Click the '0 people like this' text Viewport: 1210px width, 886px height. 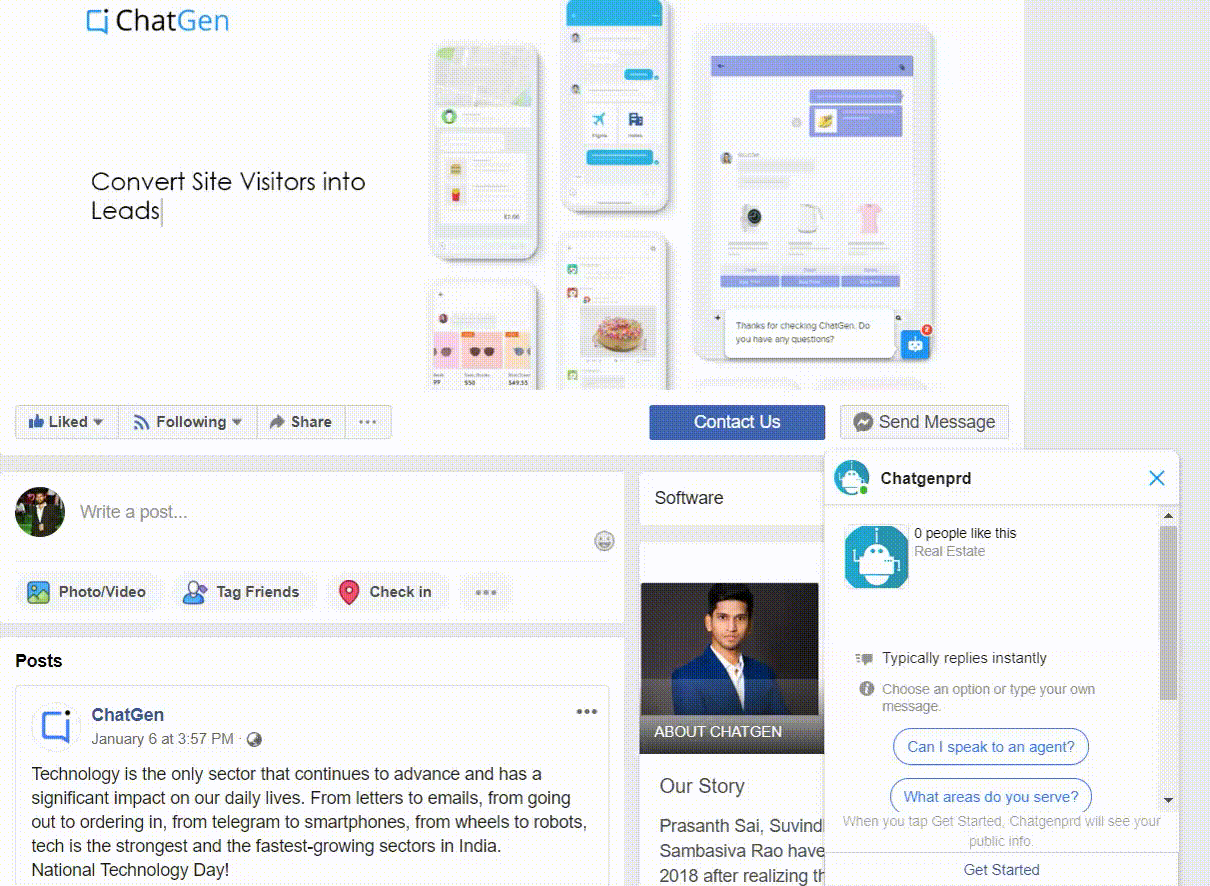(x=965, y=534)
